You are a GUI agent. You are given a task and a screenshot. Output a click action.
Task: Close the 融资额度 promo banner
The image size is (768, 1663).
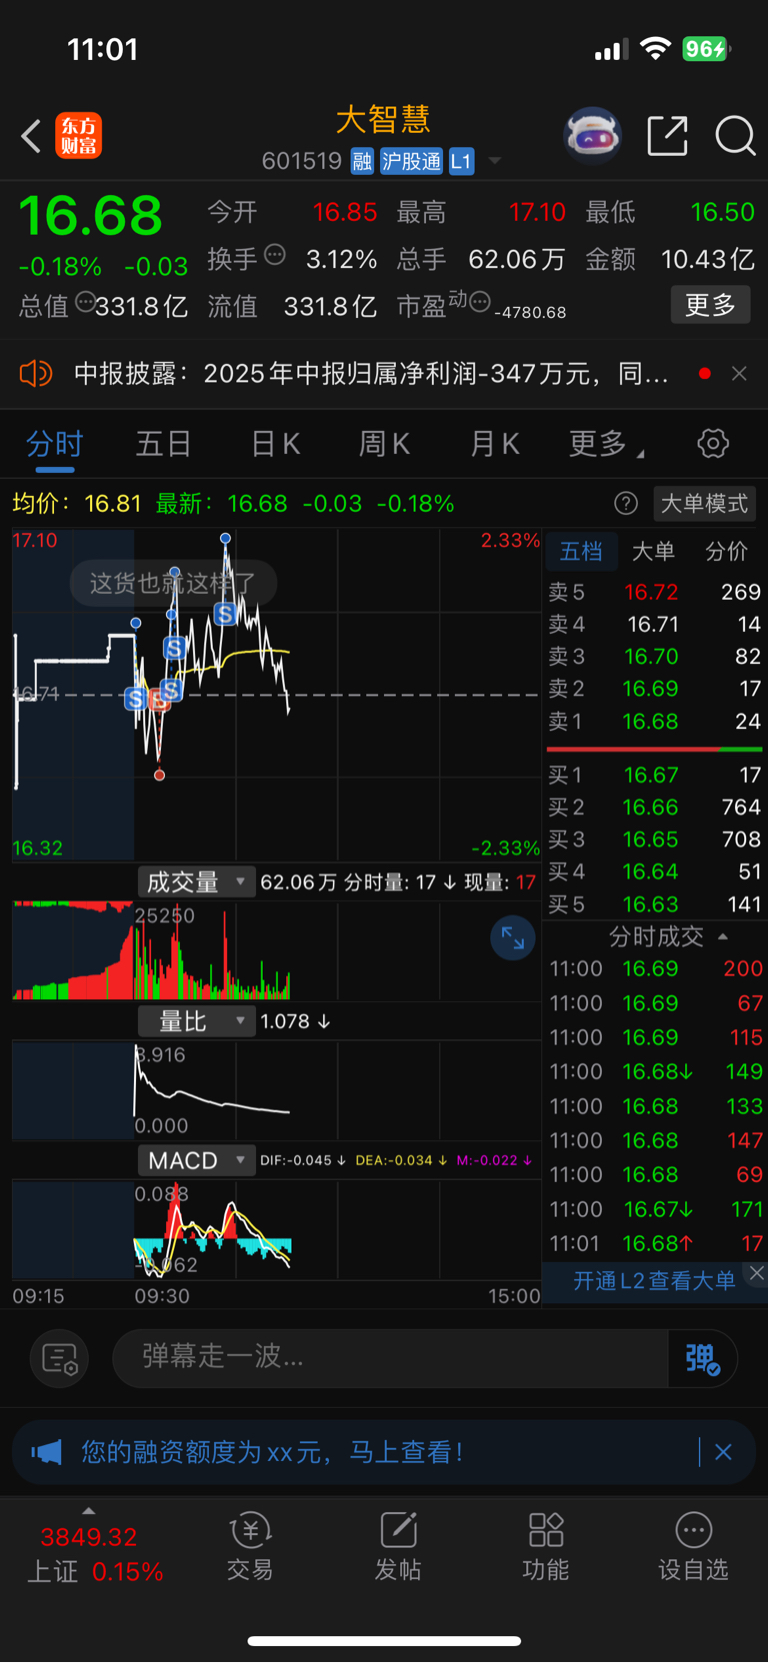723,1452
